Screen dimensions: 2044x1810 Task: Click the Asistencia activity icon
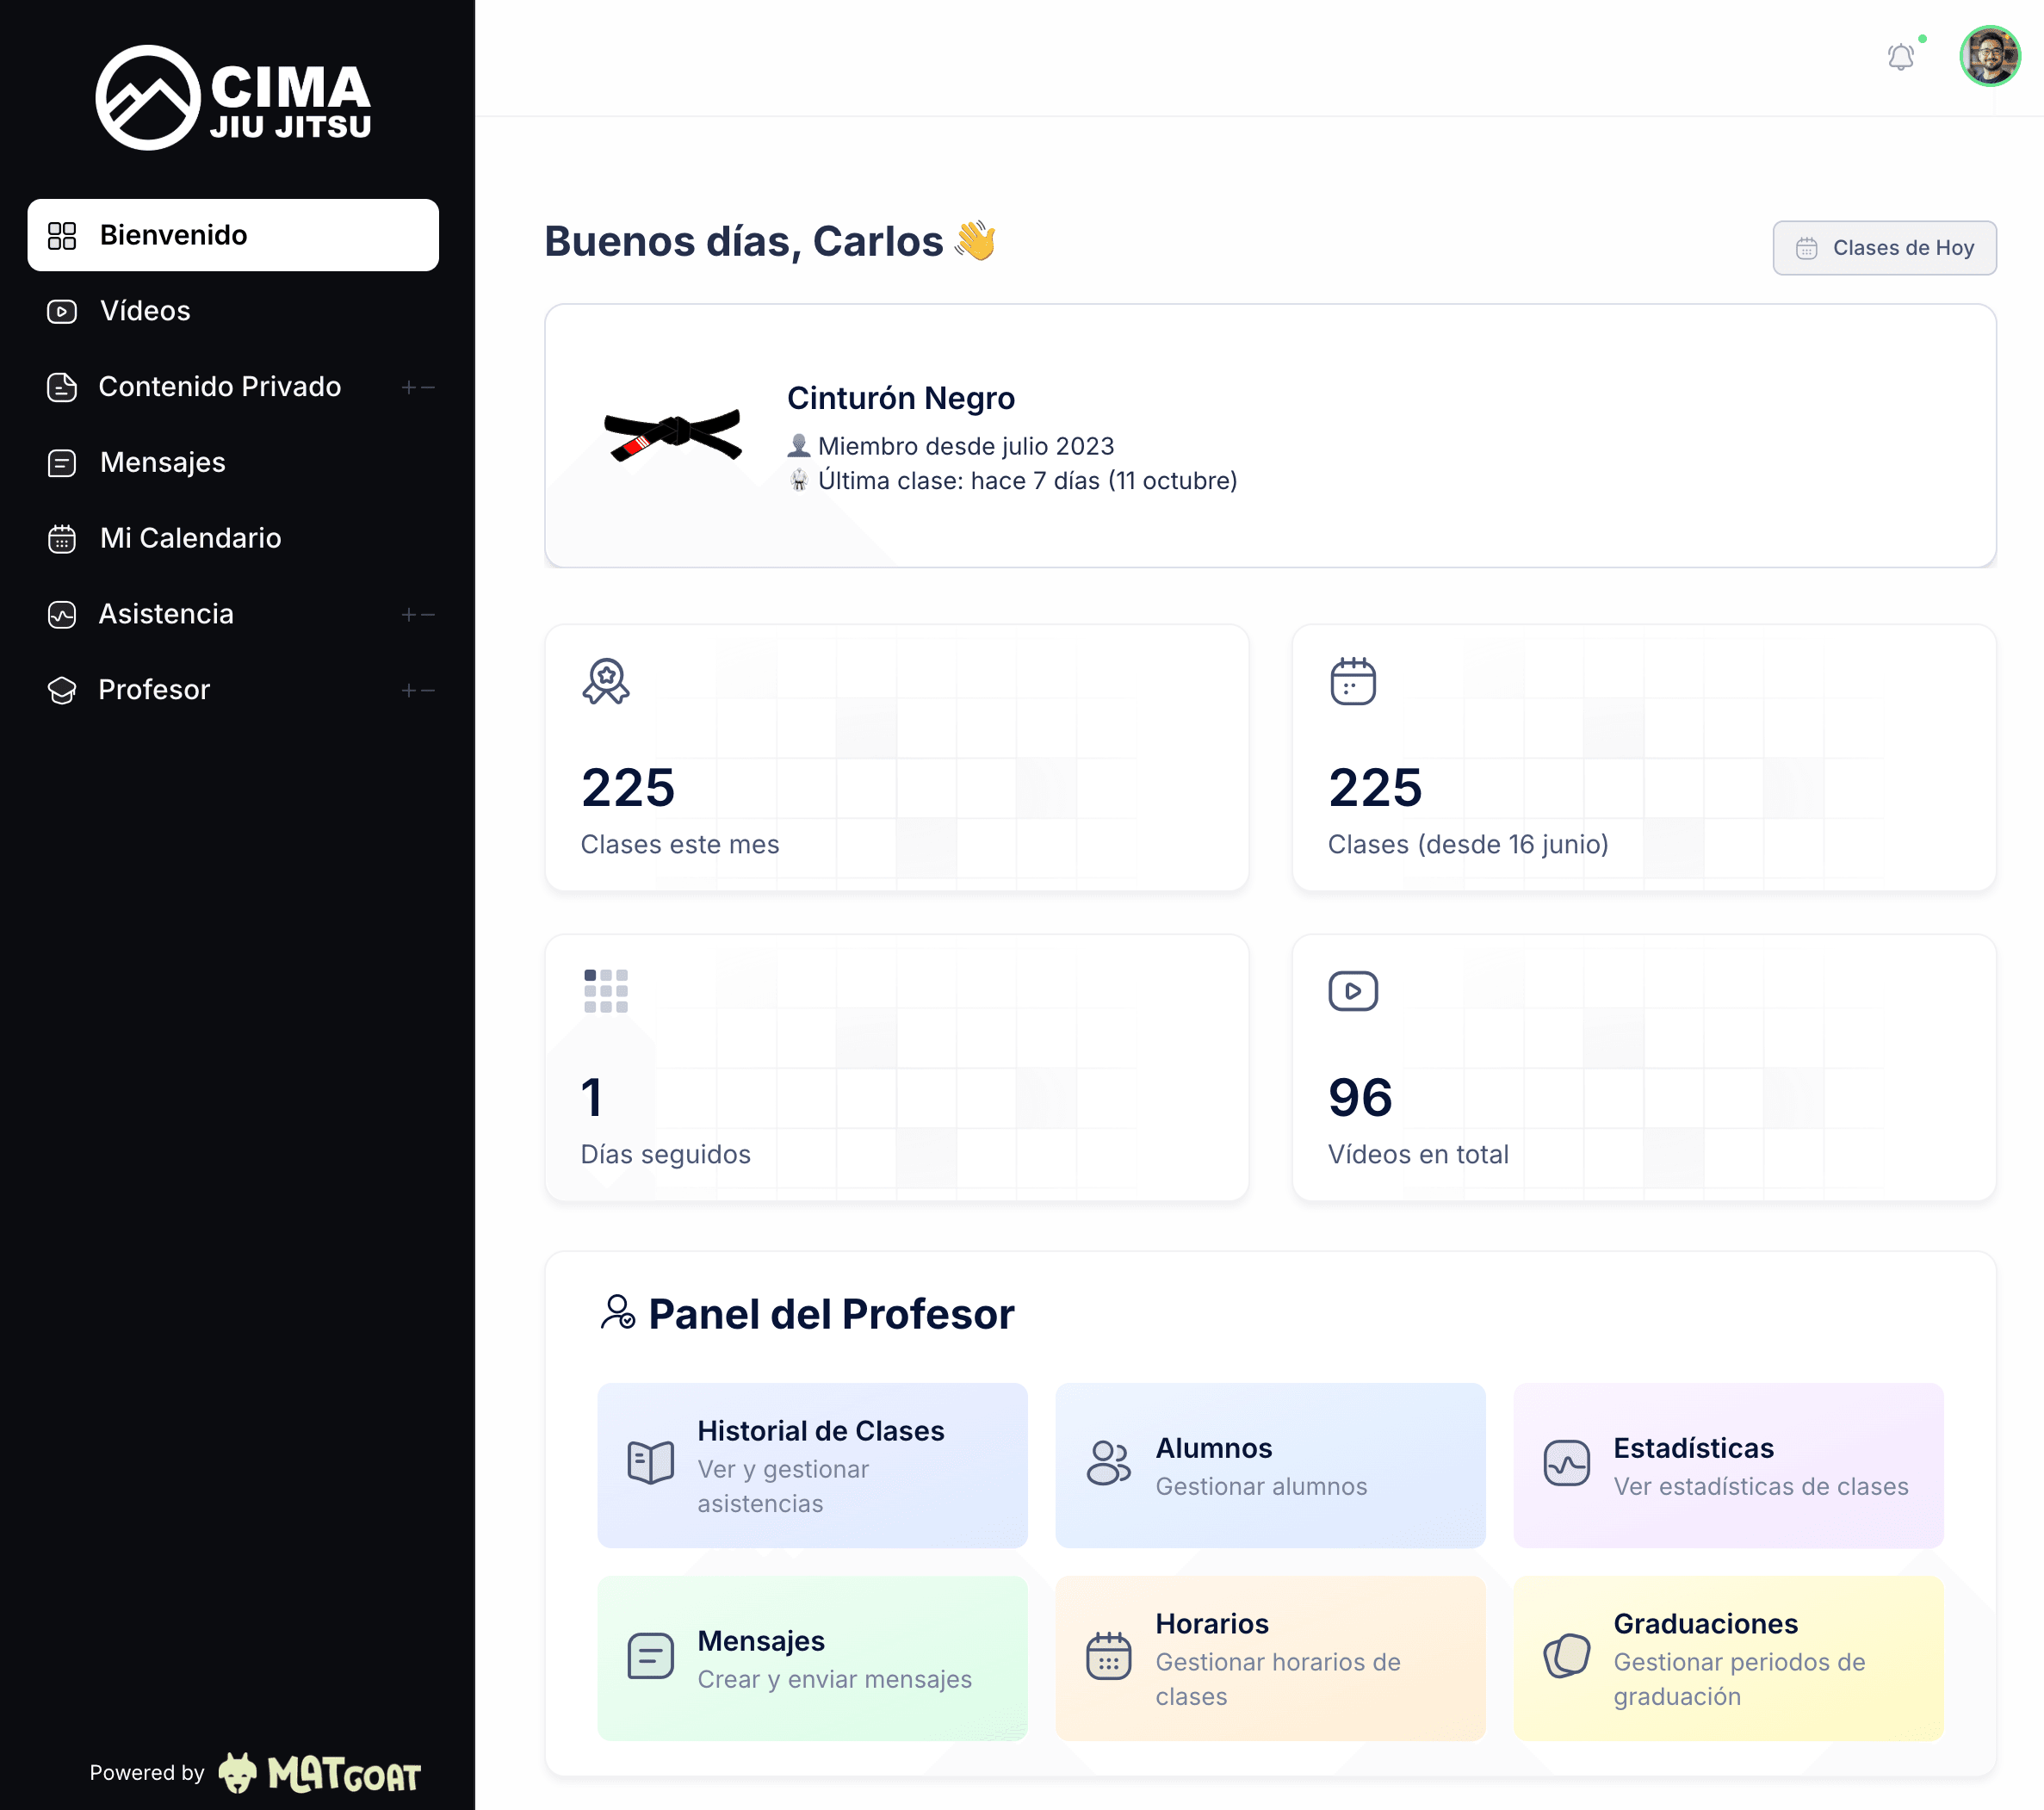[62, 614]
